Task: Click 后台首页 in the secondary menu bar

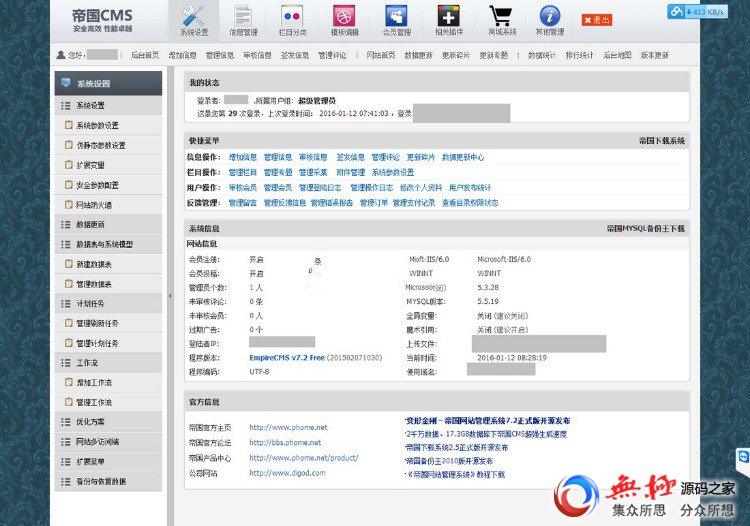Action: pyautogui.click(x=145, y=56)
